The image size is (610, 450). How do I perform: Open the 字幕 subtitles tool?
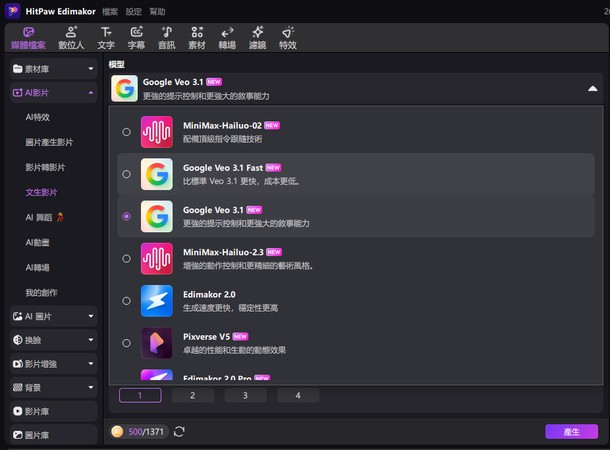[136, 38]
